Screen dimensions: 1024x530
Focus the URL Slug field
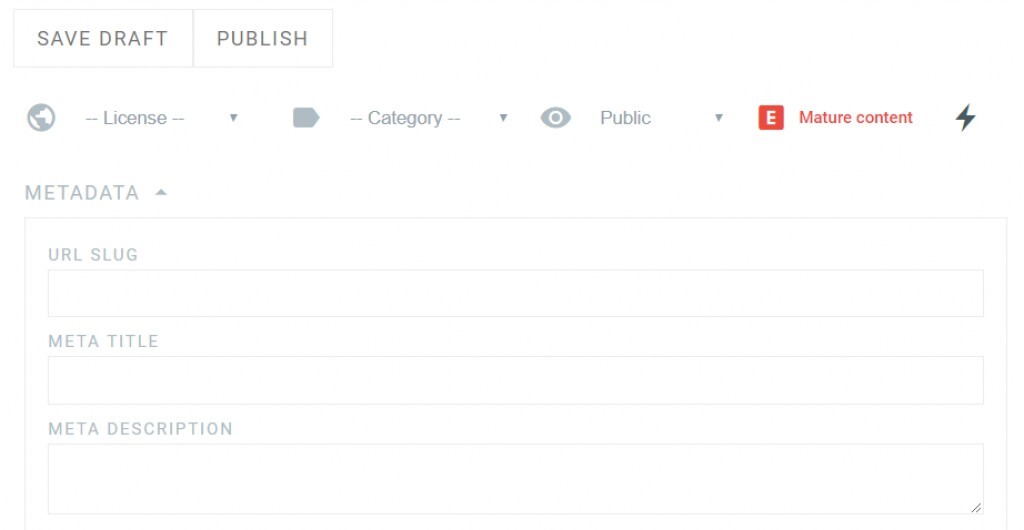point(515,293)
